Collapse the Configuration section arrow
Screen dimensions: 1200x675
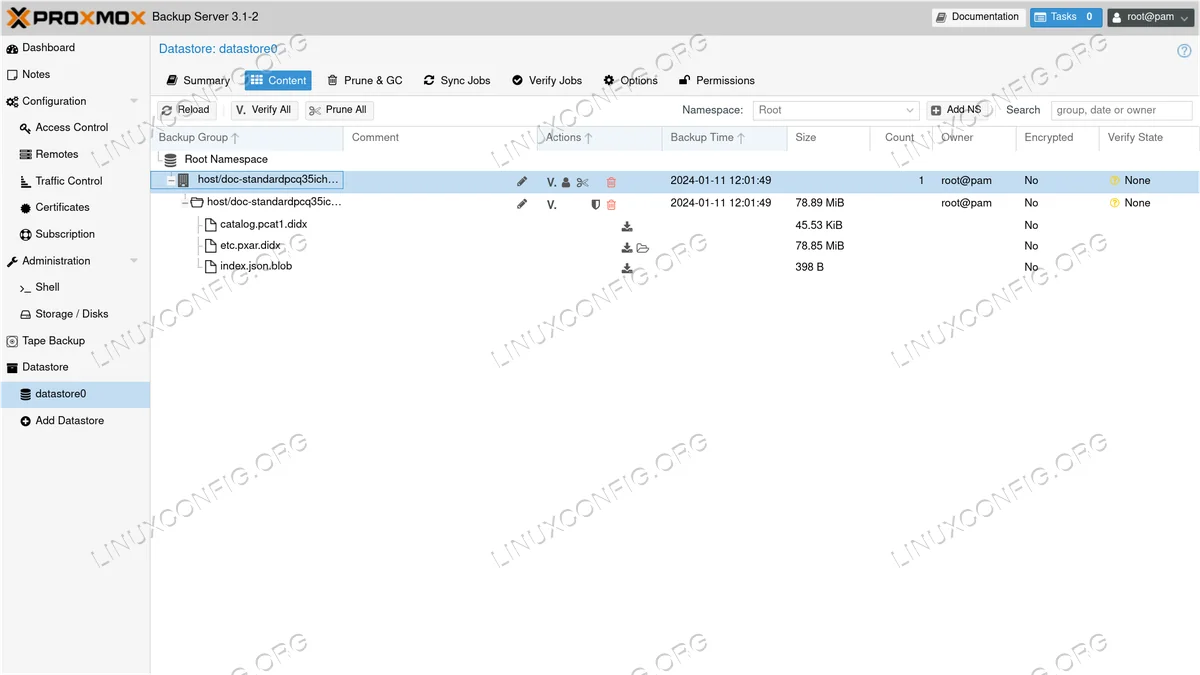coord(134,101)
